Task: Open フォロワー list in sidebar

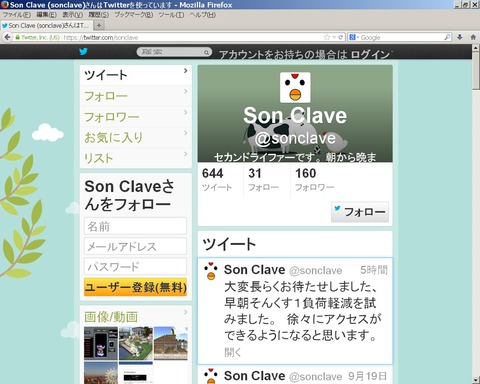Action: click(x=136, y=117)
